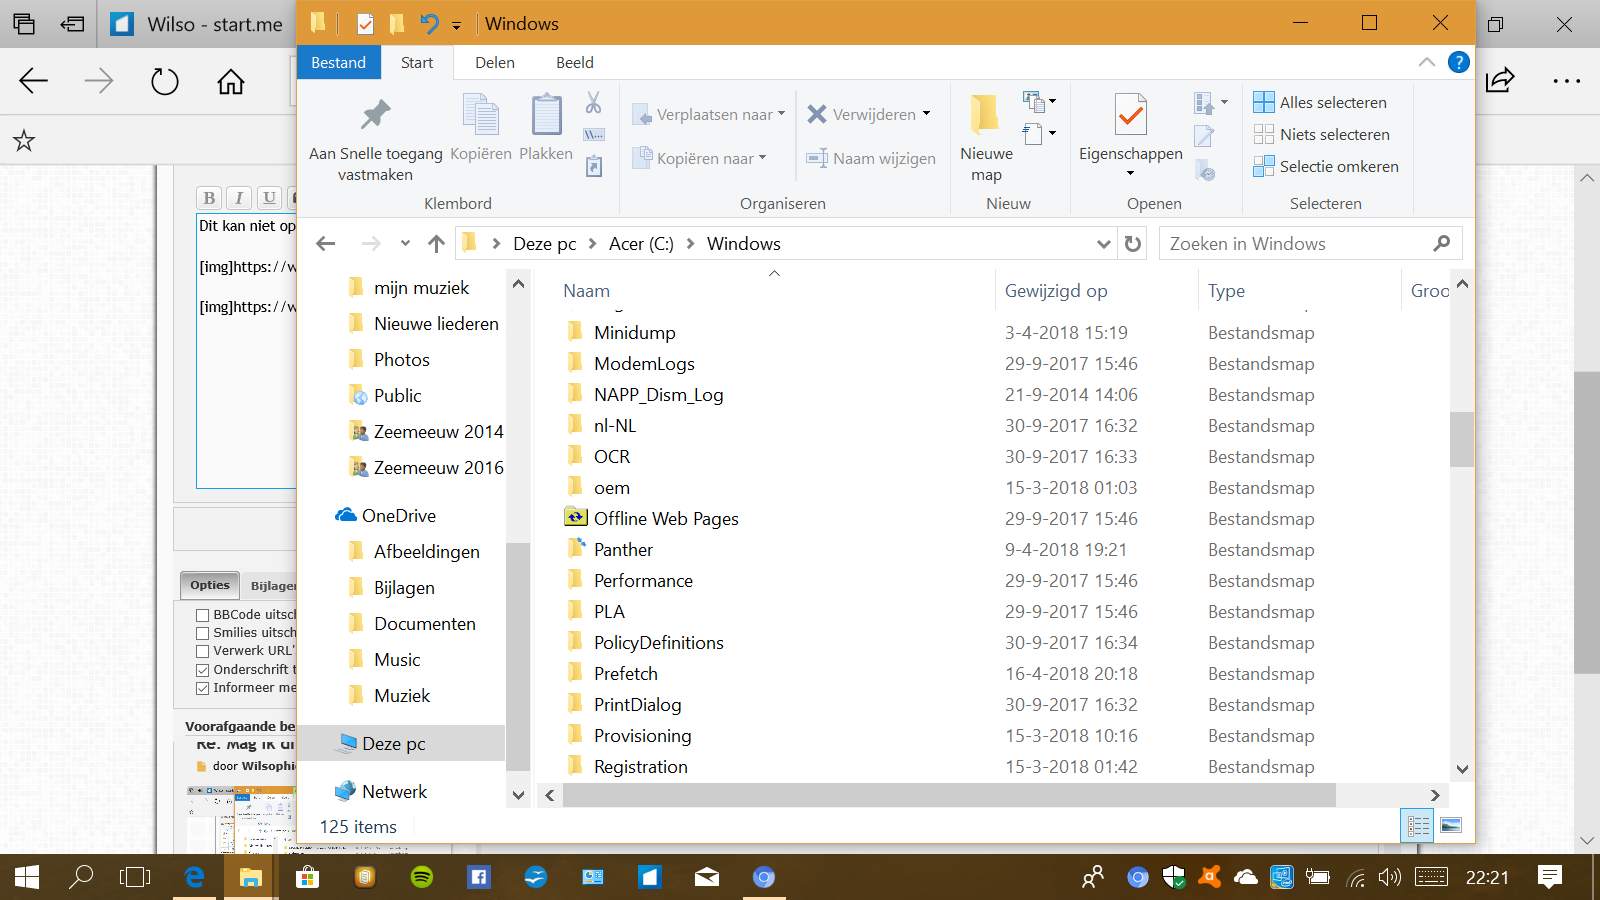
Task: Switch to the Delen ribbon tab
Action: [495, 62]
